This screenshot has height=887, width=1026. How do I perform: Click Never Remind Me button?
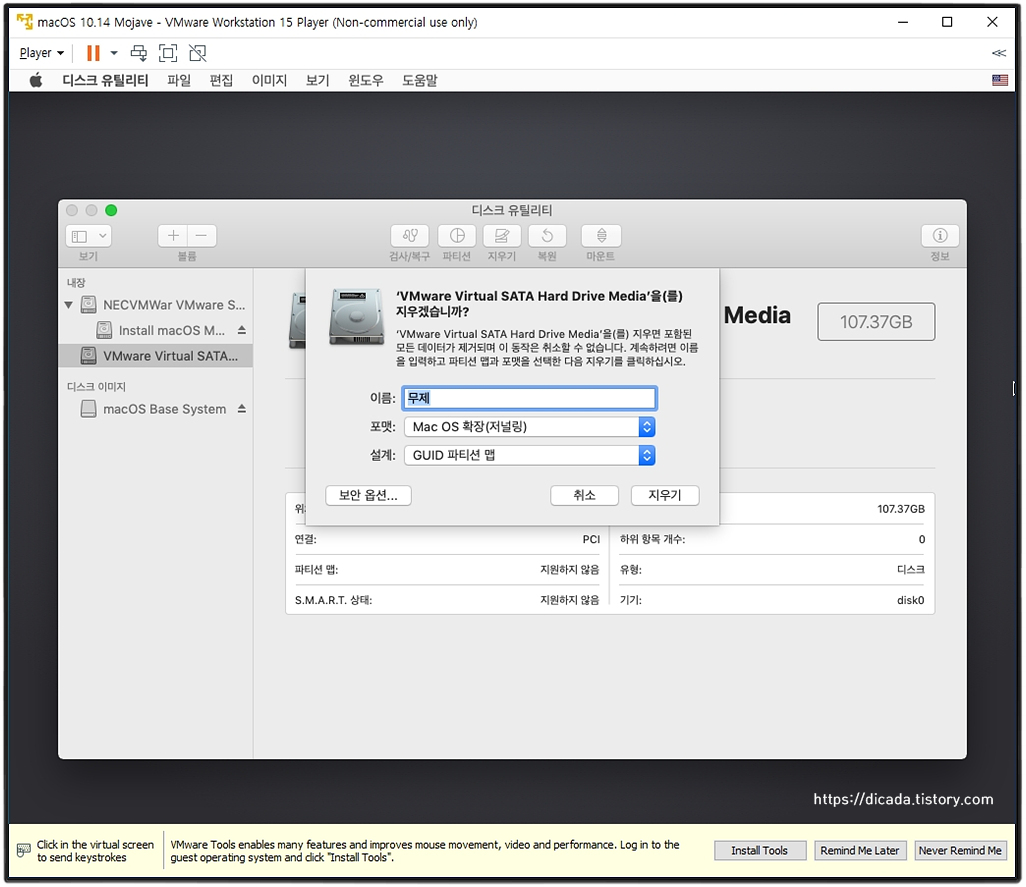960,850
